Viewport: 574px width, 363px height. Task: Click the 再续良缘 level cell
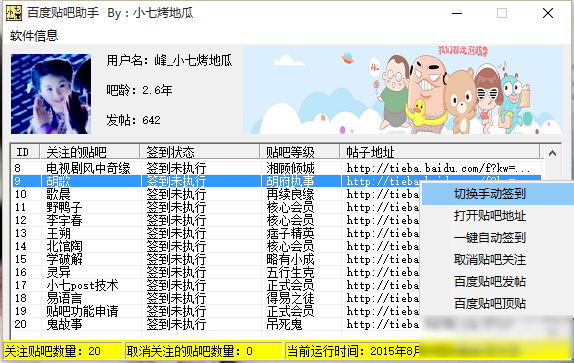290,194
